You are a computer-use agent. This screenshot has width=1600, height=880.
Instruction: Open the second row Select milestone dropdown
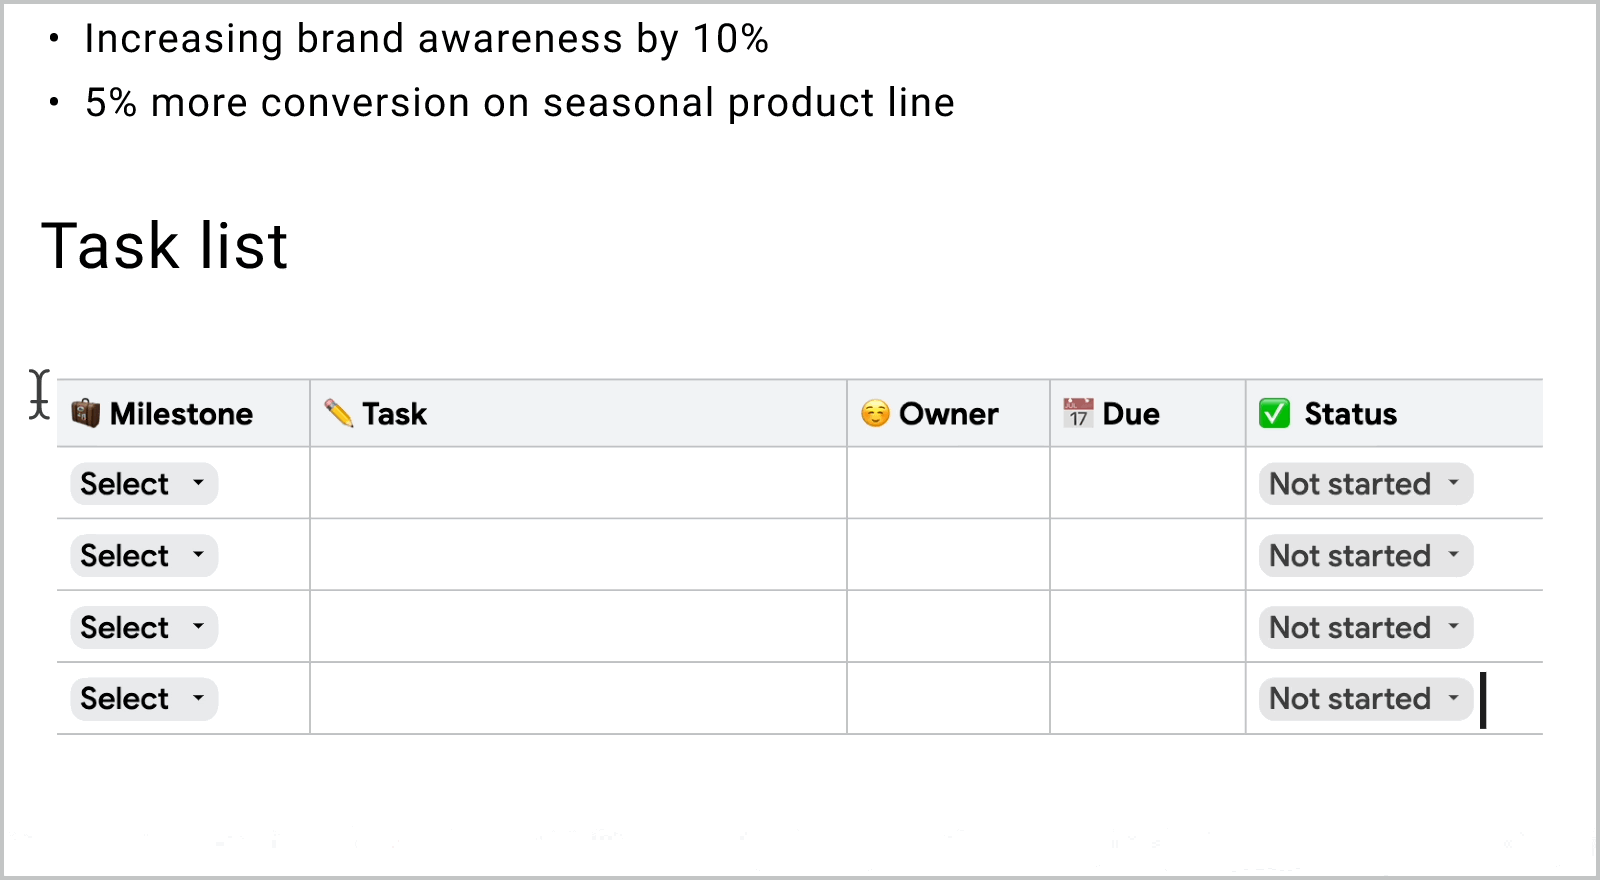pos(144,556)
